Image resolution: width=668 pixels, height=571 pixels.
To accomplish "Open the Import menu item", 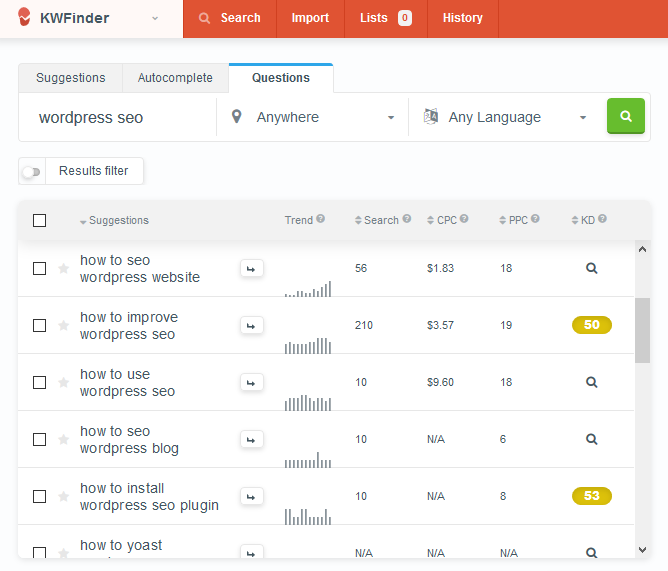I will (x=310, y=18).
